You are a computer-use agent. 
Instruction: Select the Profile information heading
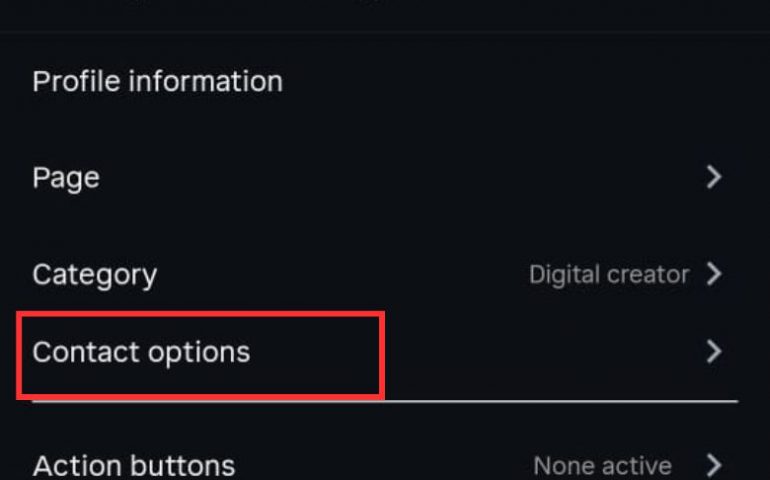pyautogui.click(x=157, y=81)
